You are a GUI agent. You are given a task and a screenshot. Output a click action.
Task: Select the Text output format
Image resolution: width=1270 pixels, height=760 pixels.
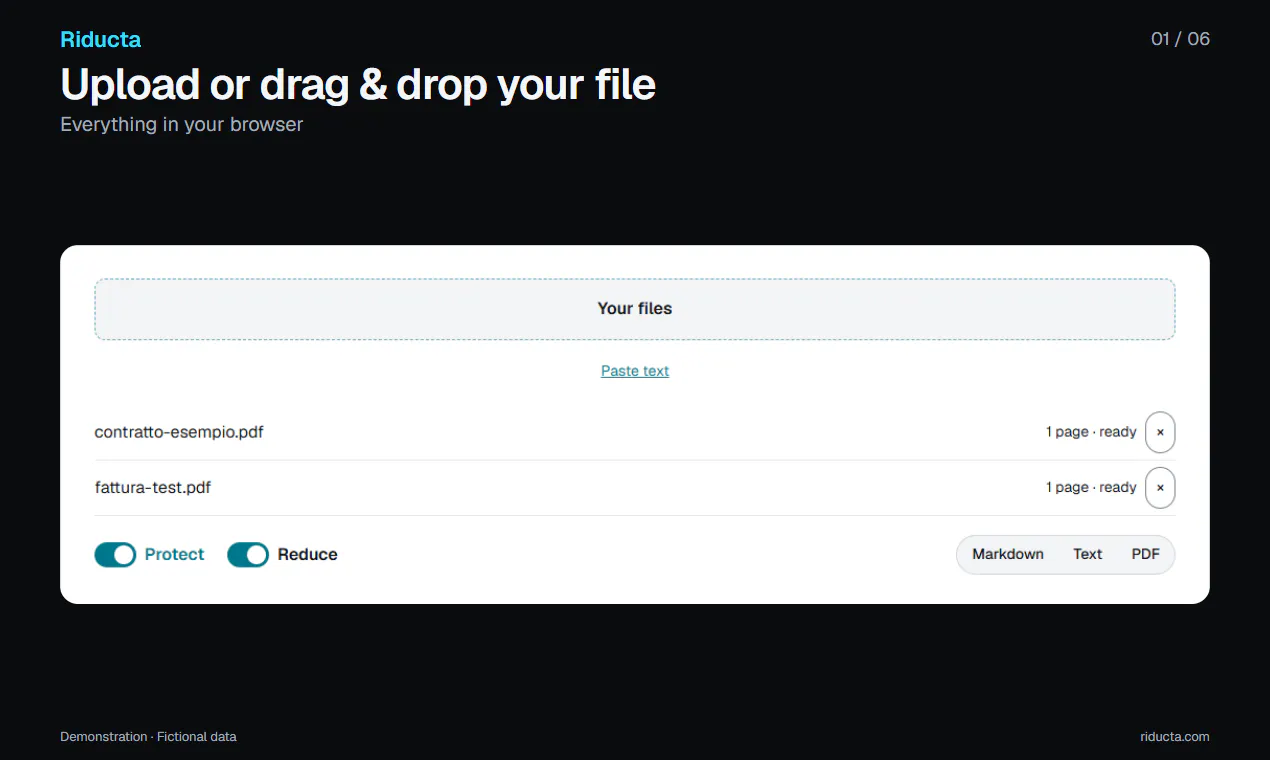(x=1088, y=554)
